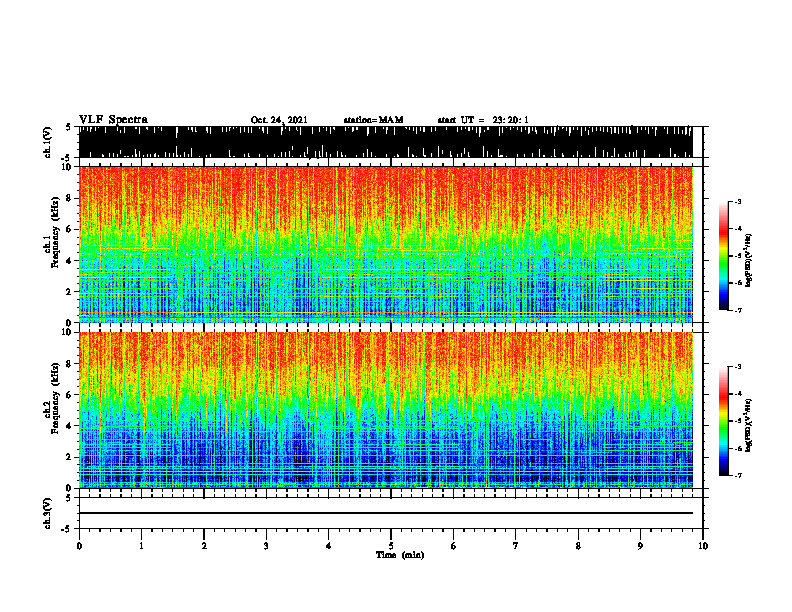Click the "station=MAM" header label
The image size is (792, 612).
374,120
